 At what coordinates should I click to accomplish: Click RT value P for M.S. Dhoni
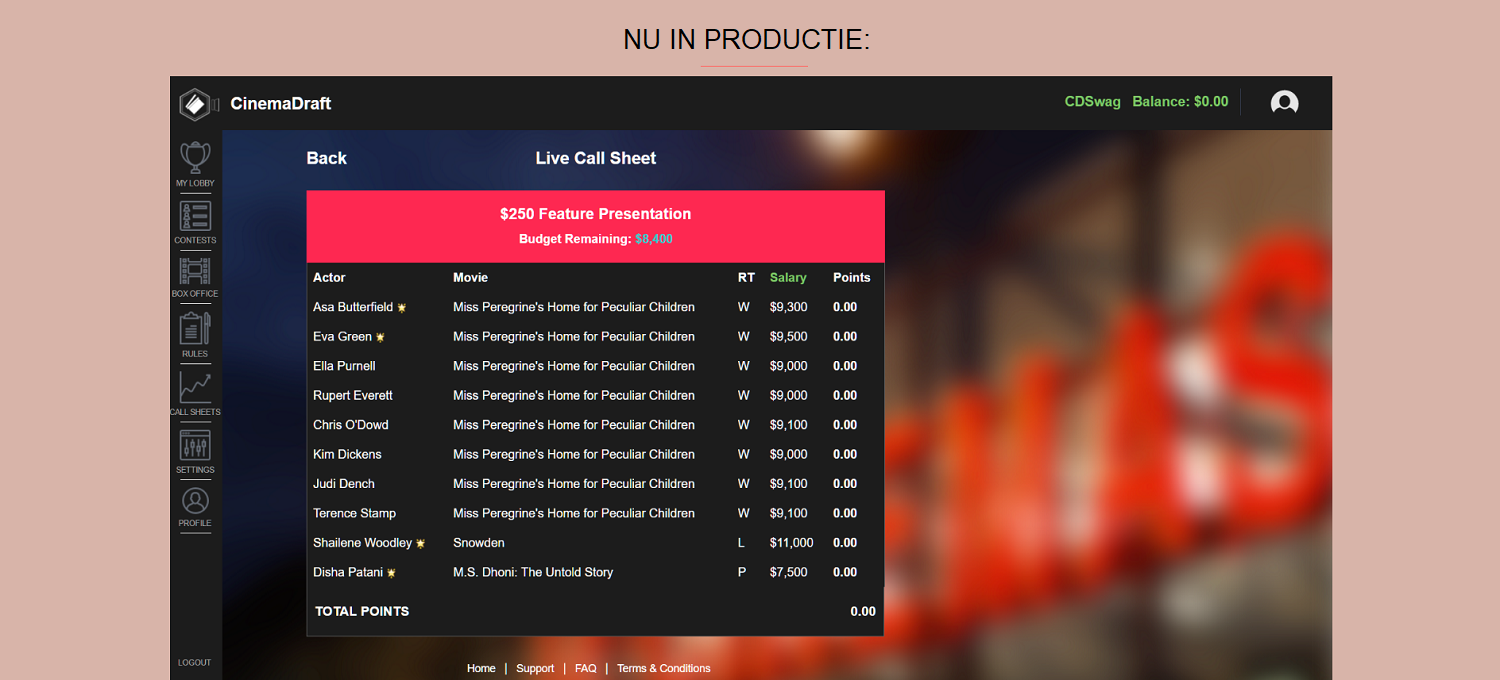742,572
